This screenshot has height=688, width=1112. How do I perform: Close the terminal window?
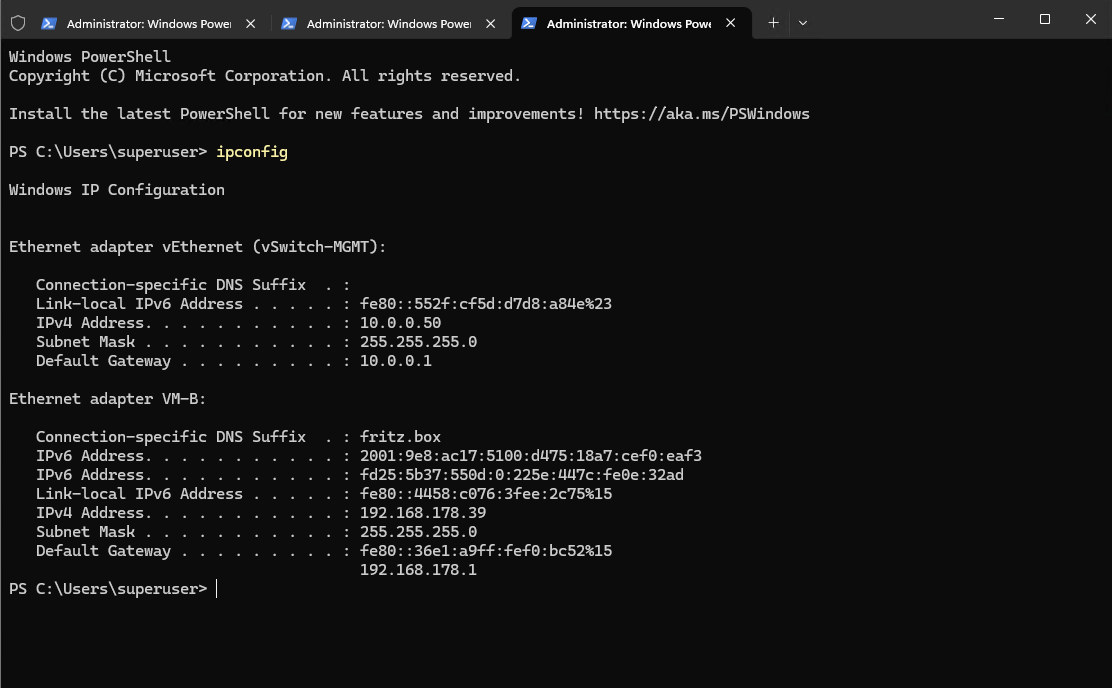[1090, 19]
